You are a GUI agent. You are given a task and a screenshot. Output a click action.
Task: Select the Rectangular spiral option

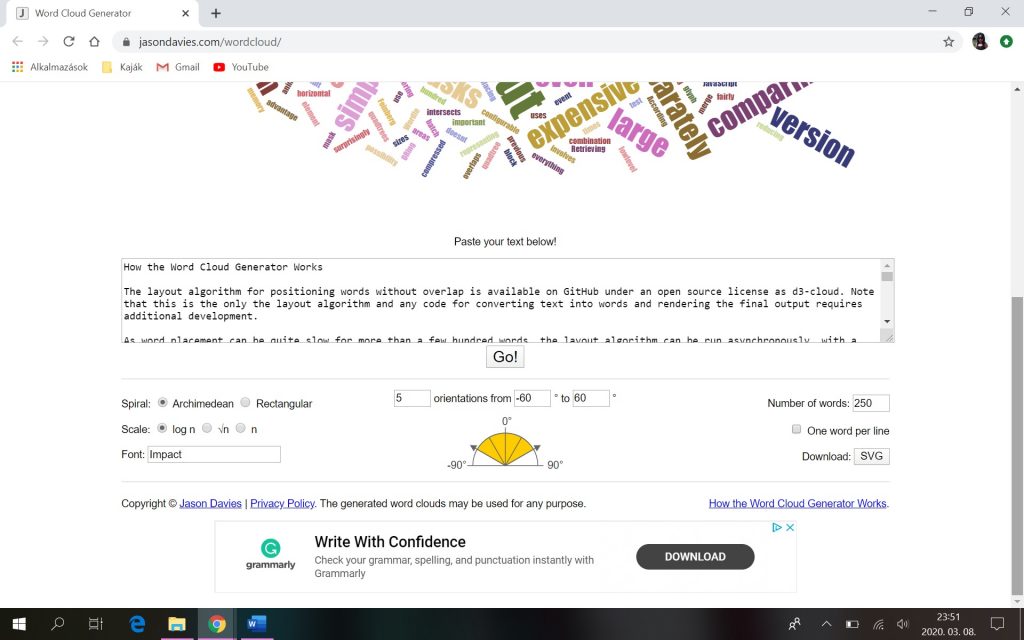coord(246,403)
